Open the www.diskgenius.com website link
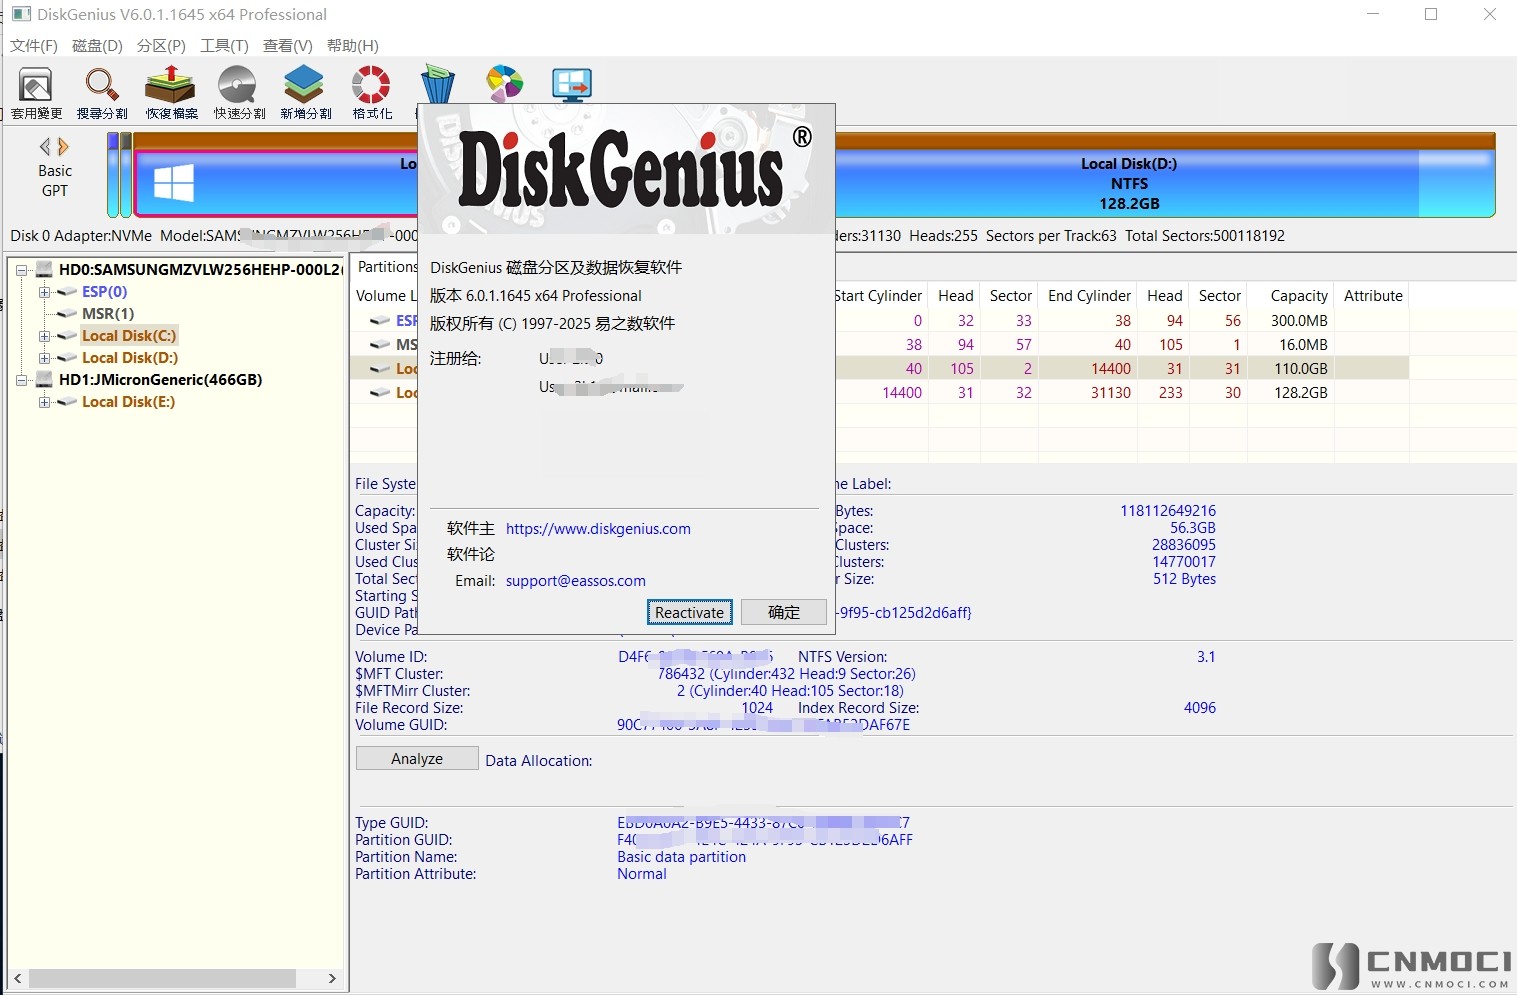The height and width of the screenshot is (995, 1517). pos(598,529)
